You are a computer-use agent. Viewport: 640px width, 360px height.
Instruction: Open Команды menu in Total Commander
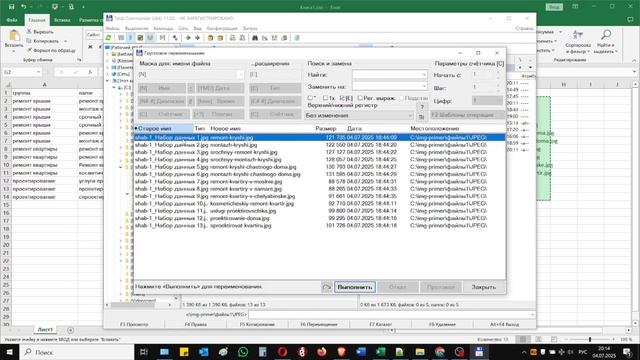pyautogui.click(x=163, y=28)
